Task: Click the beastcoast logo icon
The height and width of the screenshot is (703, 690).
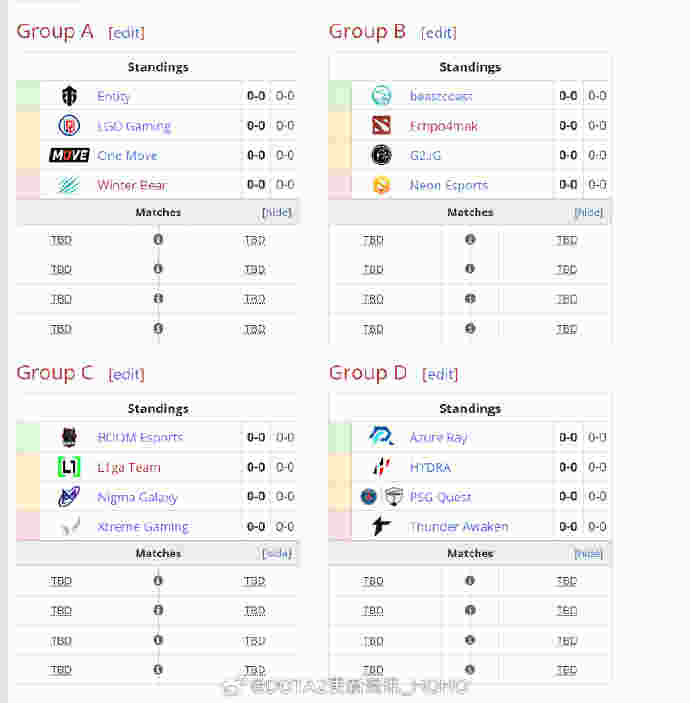Action: [381, 95]
